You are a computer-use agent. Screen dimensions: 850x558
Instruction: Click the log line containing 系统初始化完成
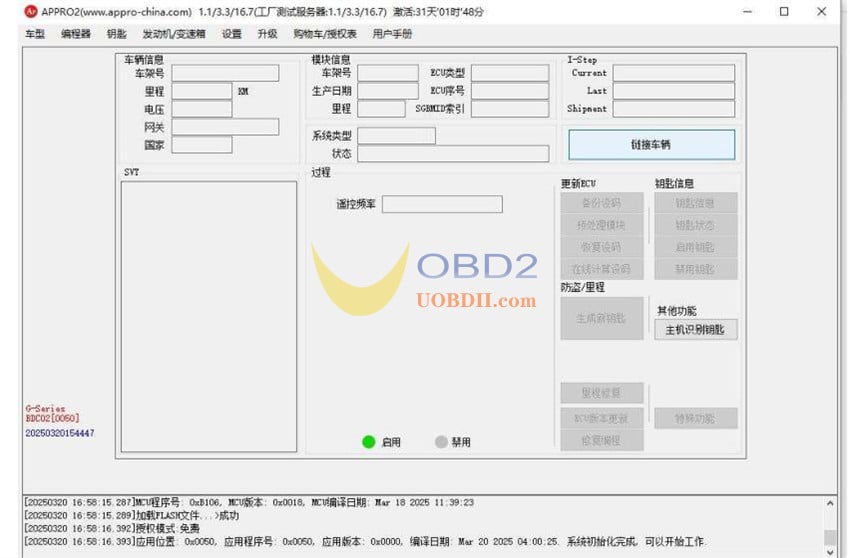pyautogui.click(x=364, y=541)
